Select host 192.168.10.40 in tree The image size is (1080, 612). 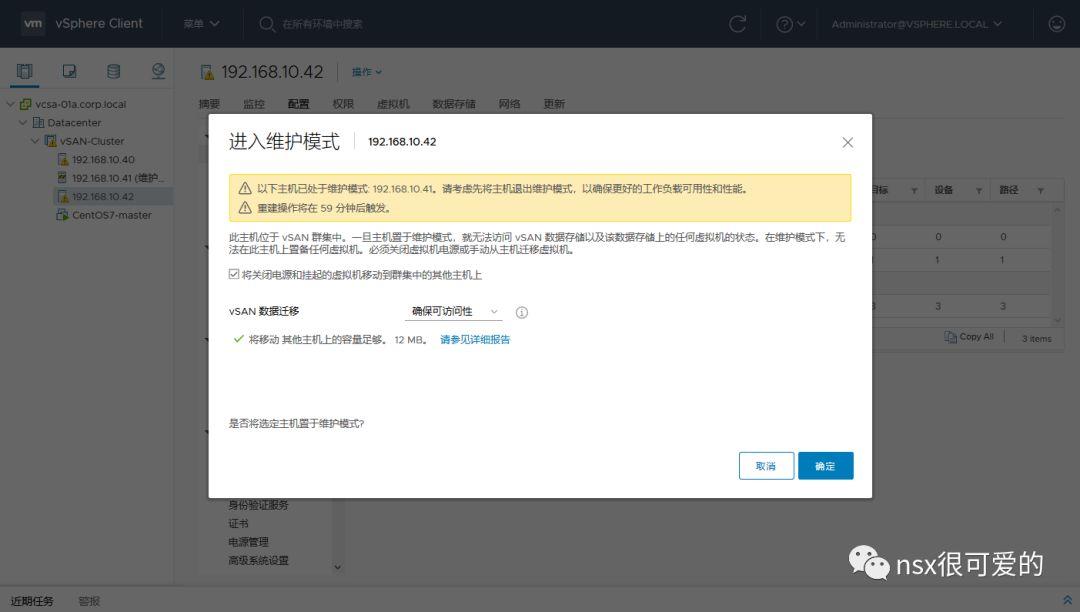pyautogui.click(x=103, y=160)
